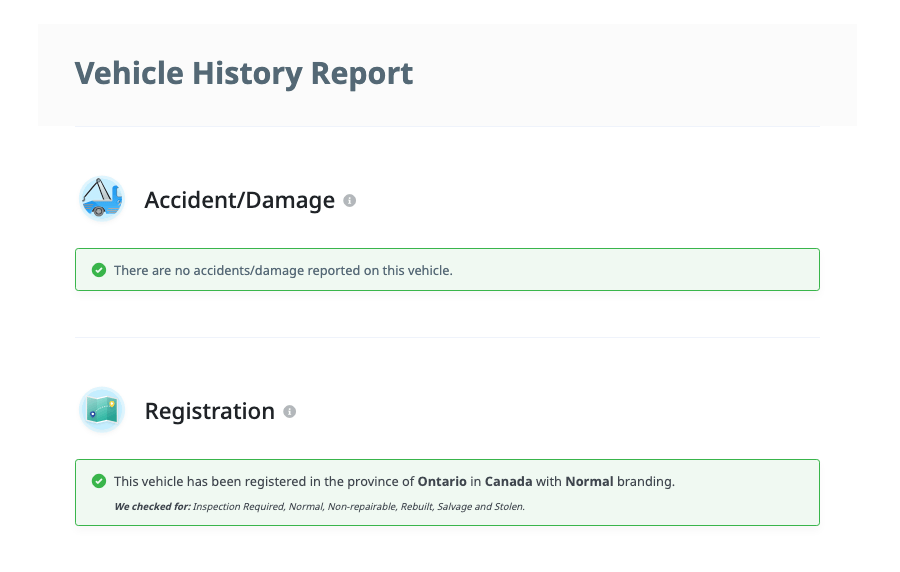Image resolution: width=900 pixels, height=572 pixels.
Task: Click the folded map Registration icon
Action: pos(102,410)
